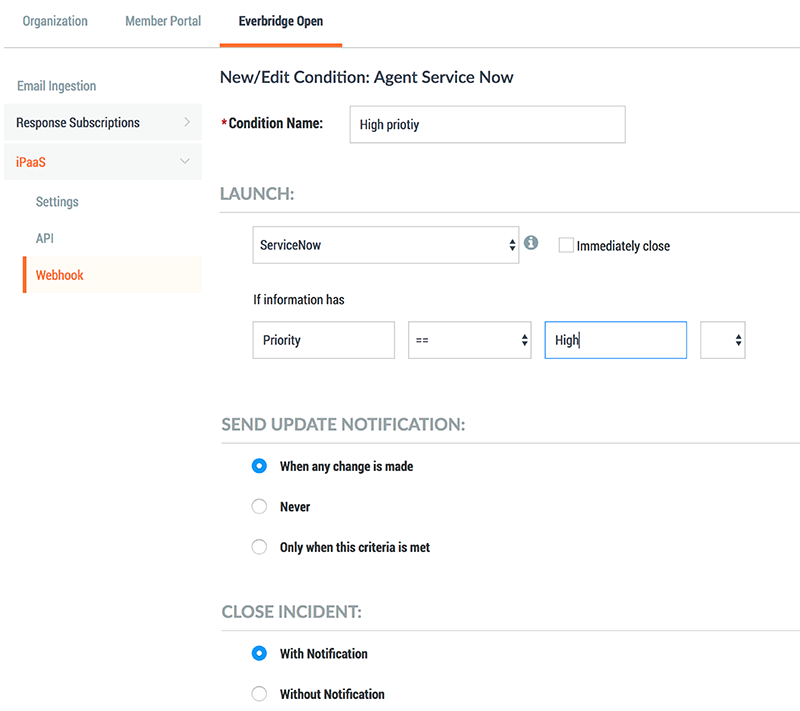Click New/Edit Condition: Agent Service Now title
Image resolution: width=800 pixels, height=711 pixels.
click(x=366, y=77)
